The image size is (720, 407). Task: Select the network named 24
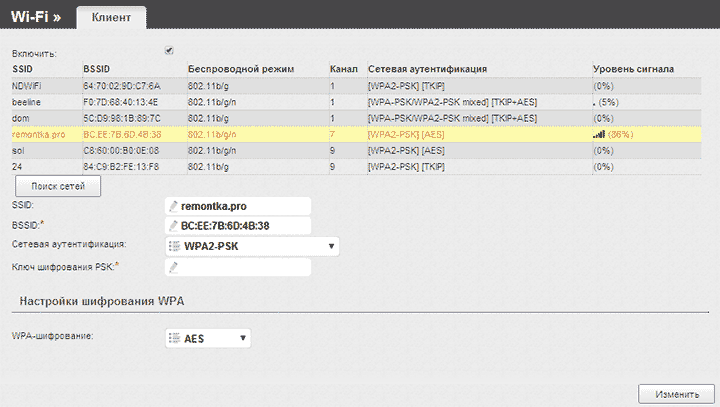(x=17, y=166)
